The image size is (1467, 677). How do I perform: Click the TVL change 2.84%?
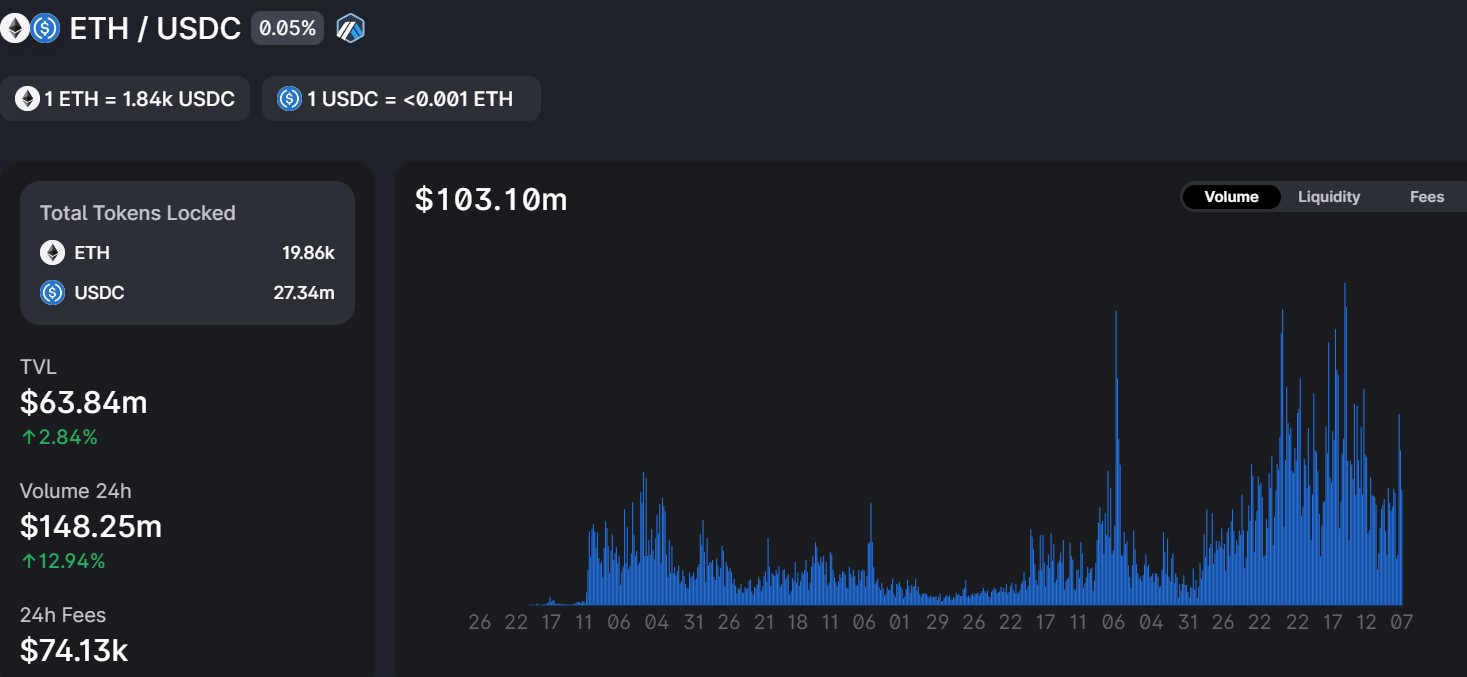(59, 437)
